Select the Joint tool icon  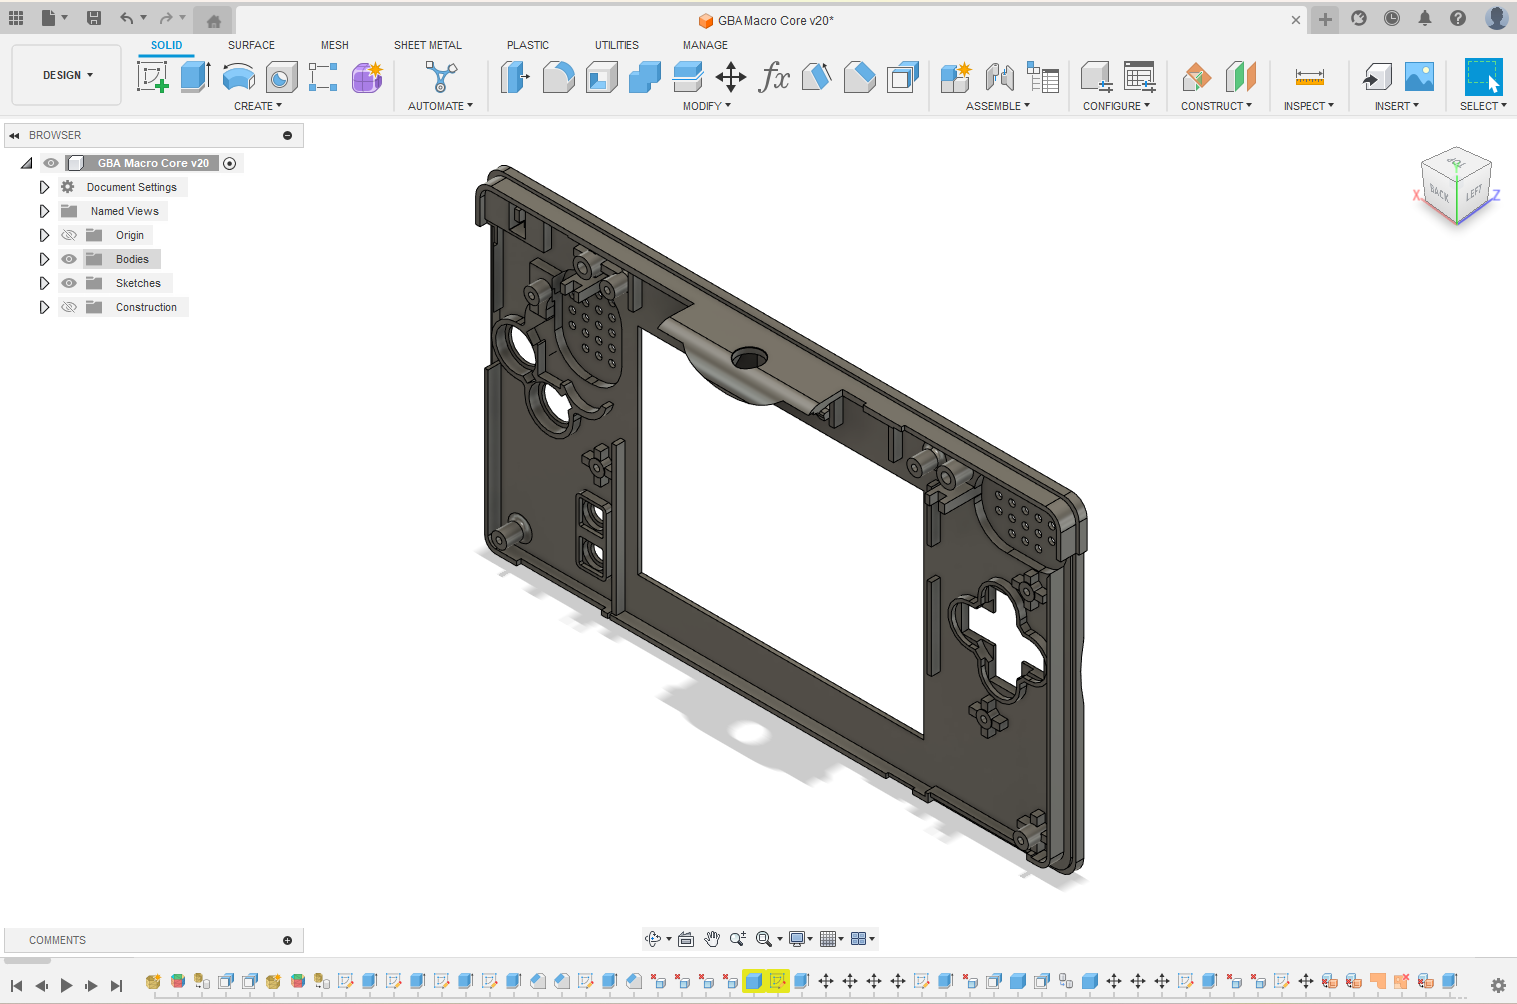[x=999, y=77]
